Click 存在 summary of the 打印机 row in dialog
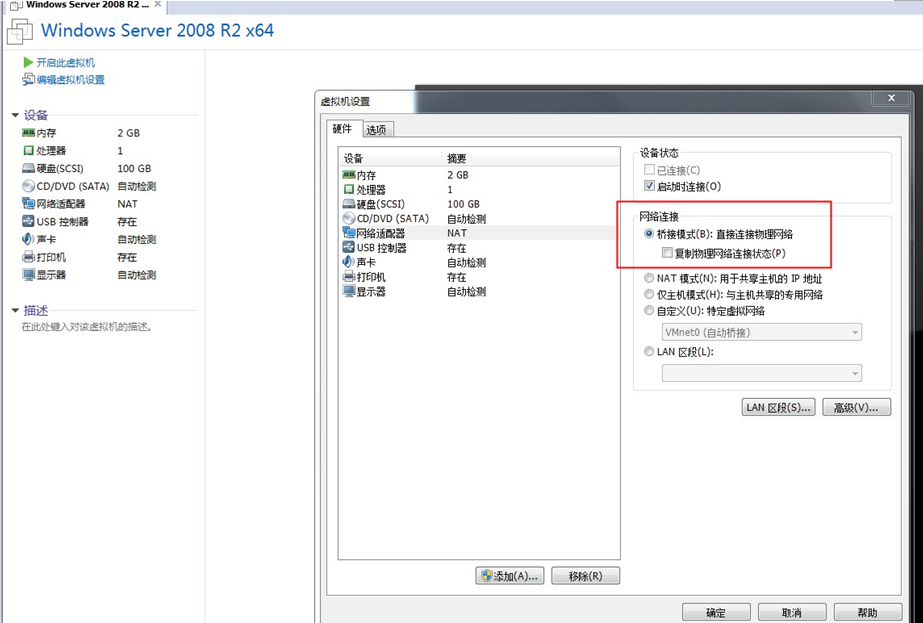Viewport: 923px width, 623px height. click(456, 277)
